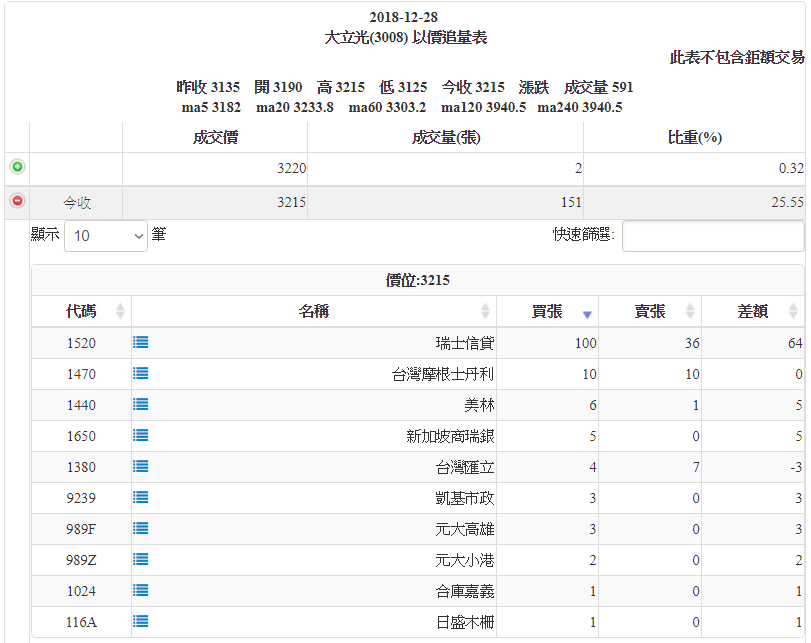Click the list icon for 元大小港
The height and width of the screenshot is (643, 811).
click(x=141, y=559)
